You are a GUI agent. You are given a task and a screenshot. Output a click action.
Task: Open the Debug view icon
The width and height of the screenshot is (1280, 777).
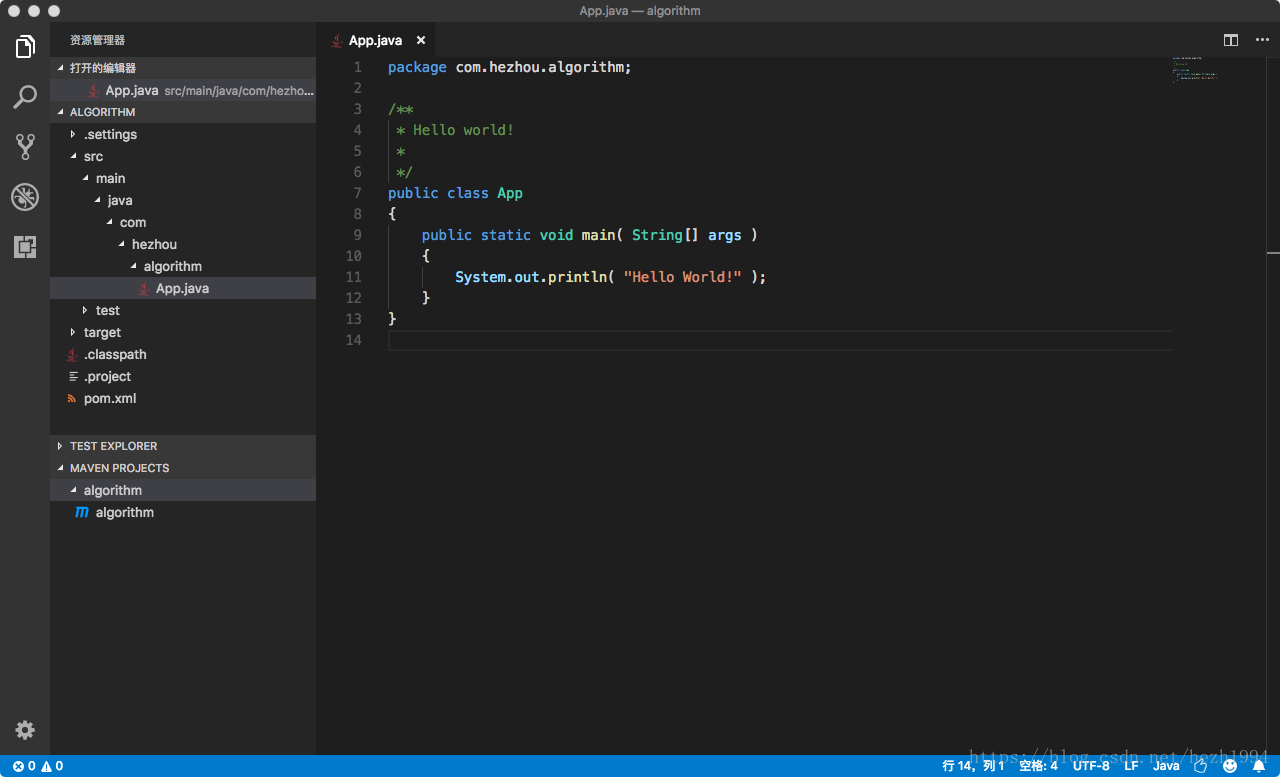[x=25, y=197]
